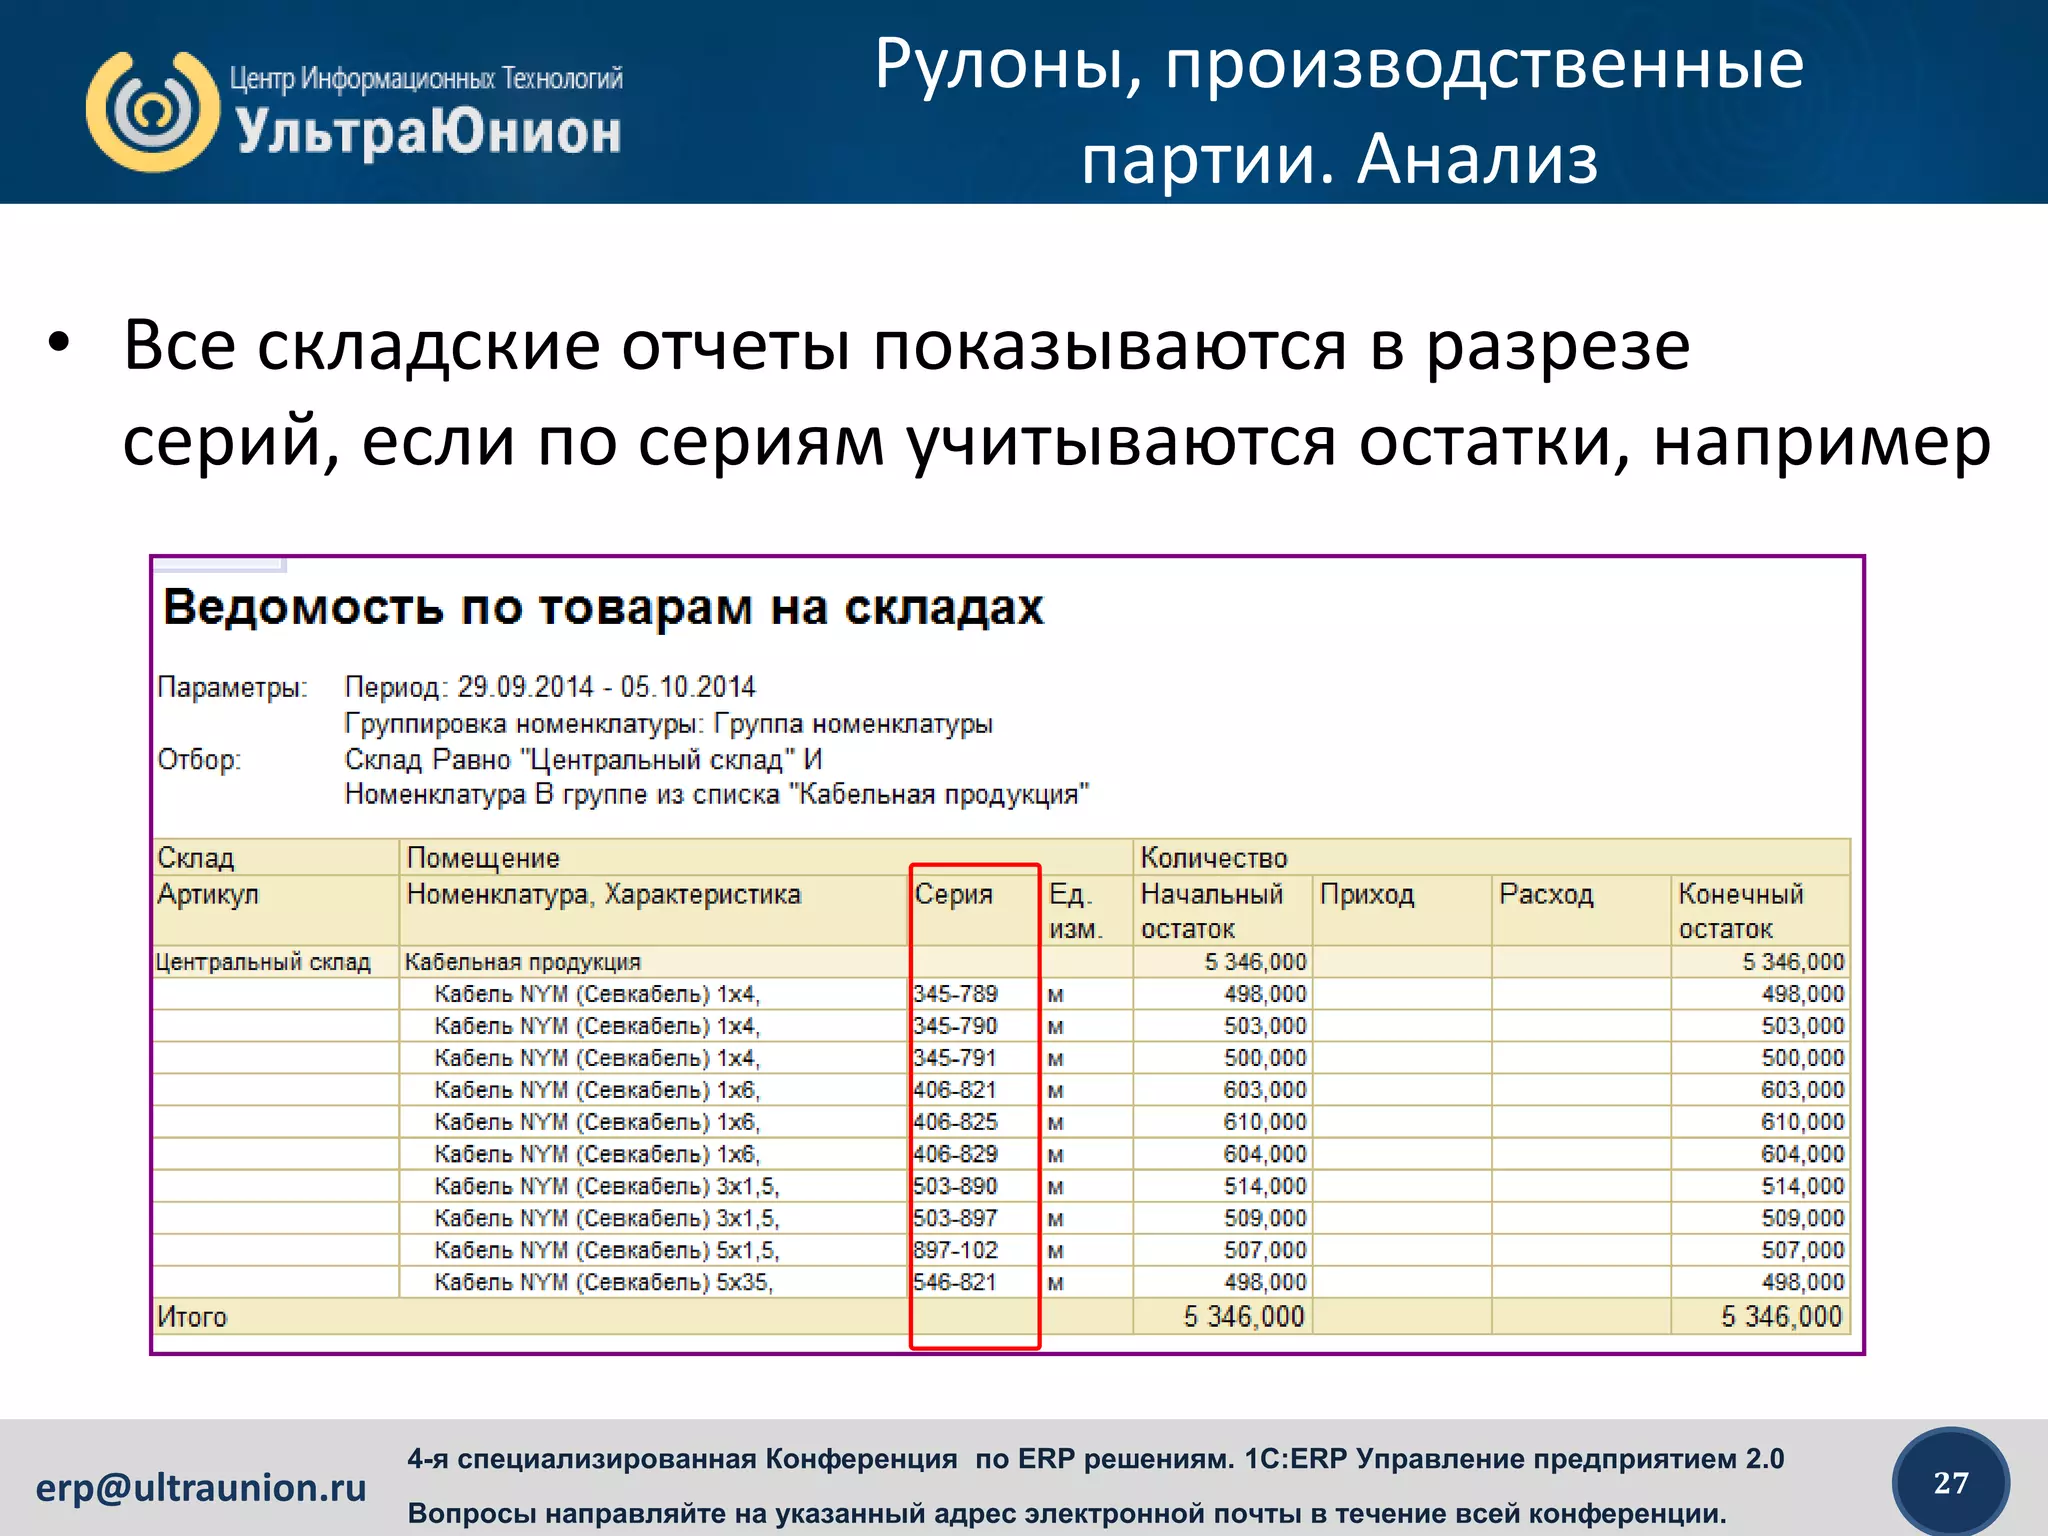Click the 'Начальный остаток' column header
The image size is (2048, 1536).
click(x=1212, y=911)
